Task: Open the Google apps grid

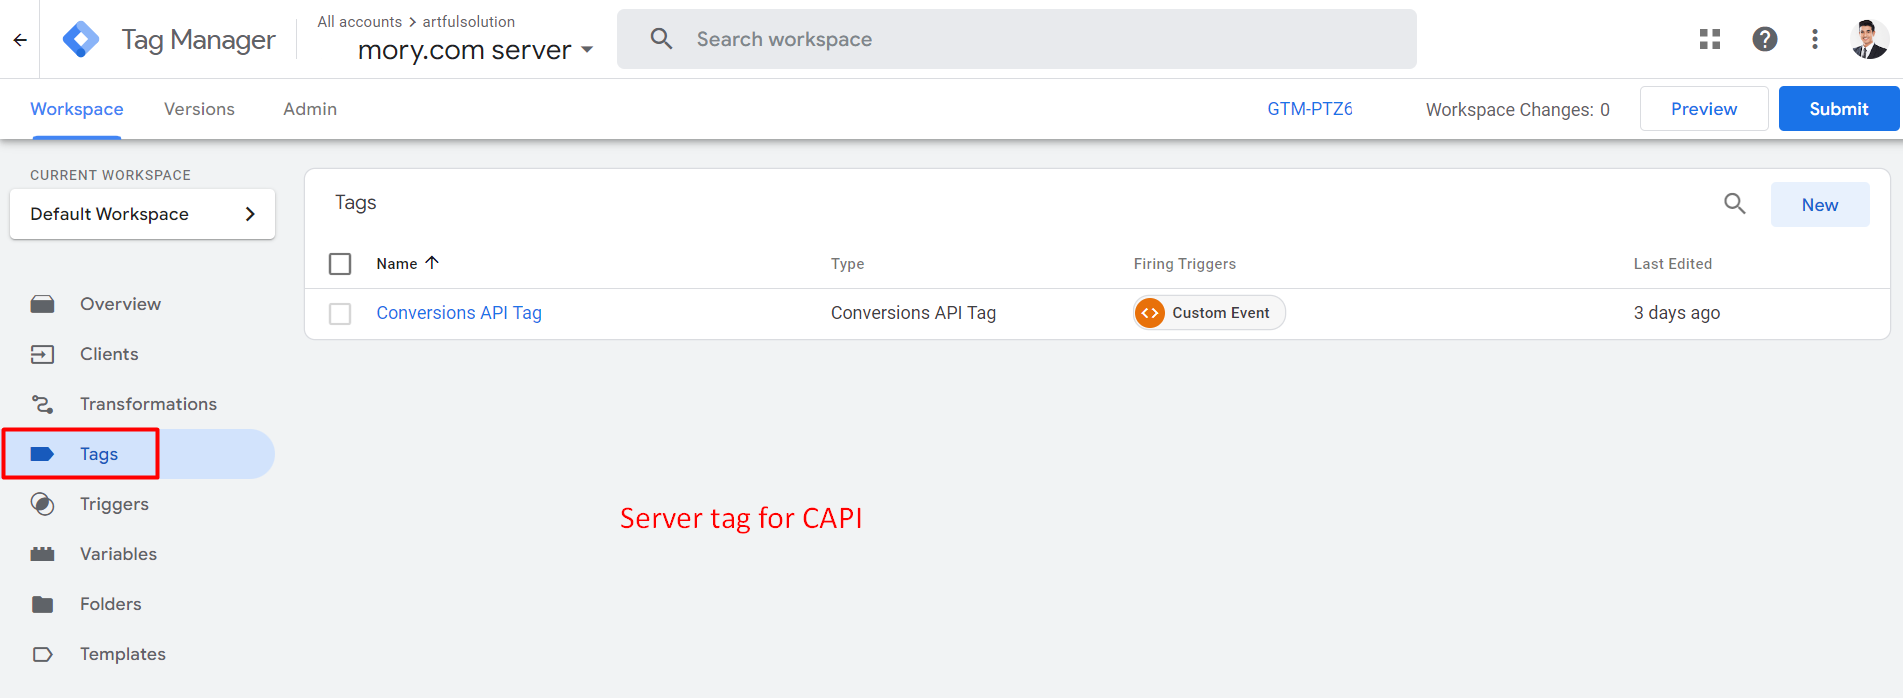Action: coord(1710,39)
